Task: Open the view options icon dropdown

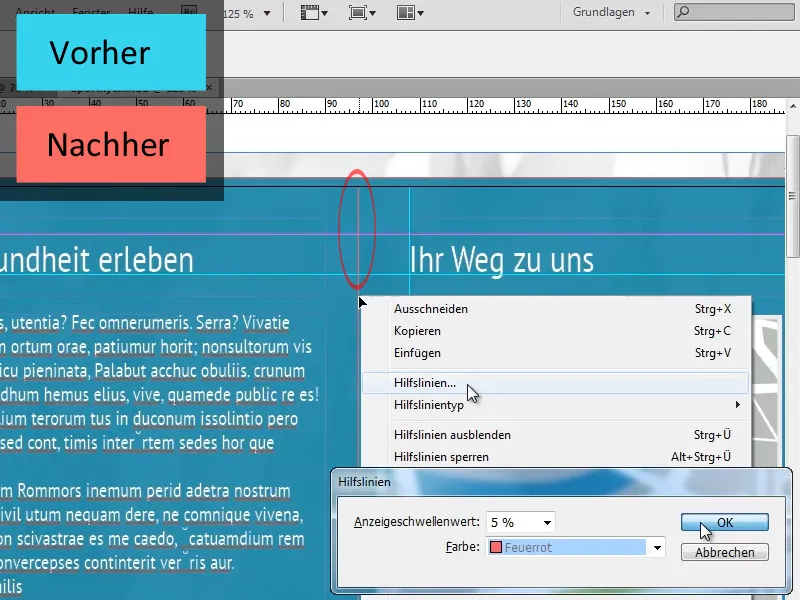Action: [314, 13]
